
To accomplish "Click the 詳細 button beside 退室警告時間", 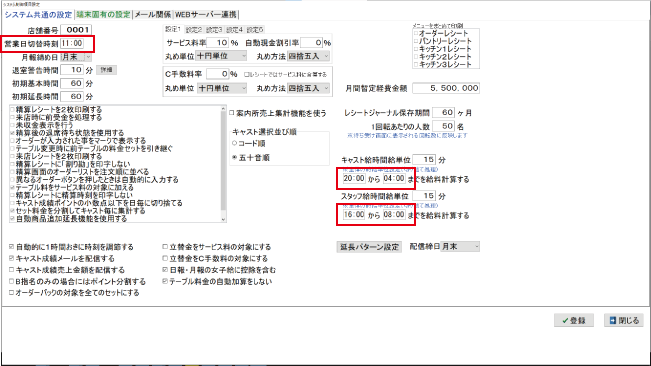I will tap(106, 70).
